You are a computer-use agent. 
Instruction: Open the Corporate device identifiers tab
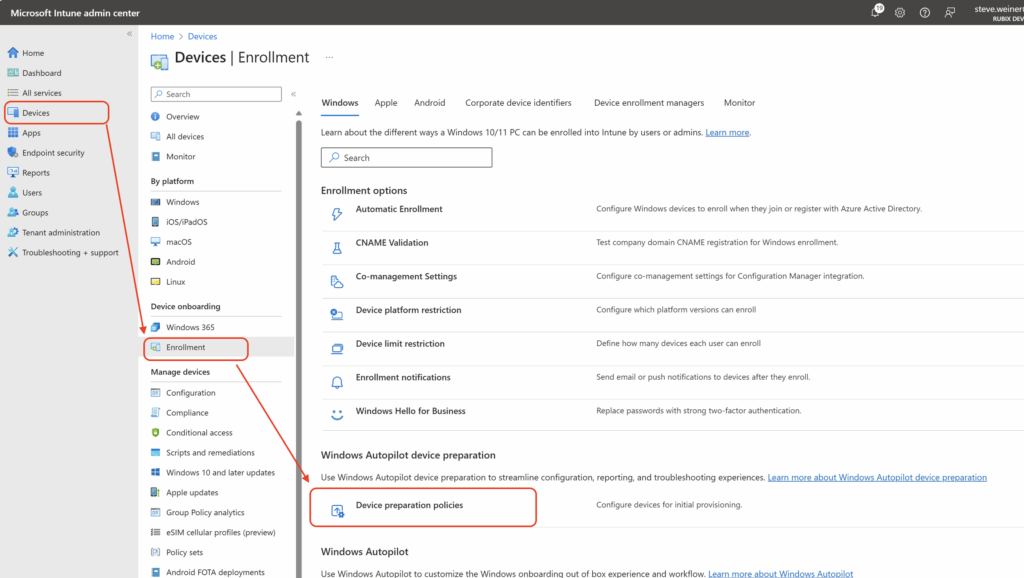(519, 103)
